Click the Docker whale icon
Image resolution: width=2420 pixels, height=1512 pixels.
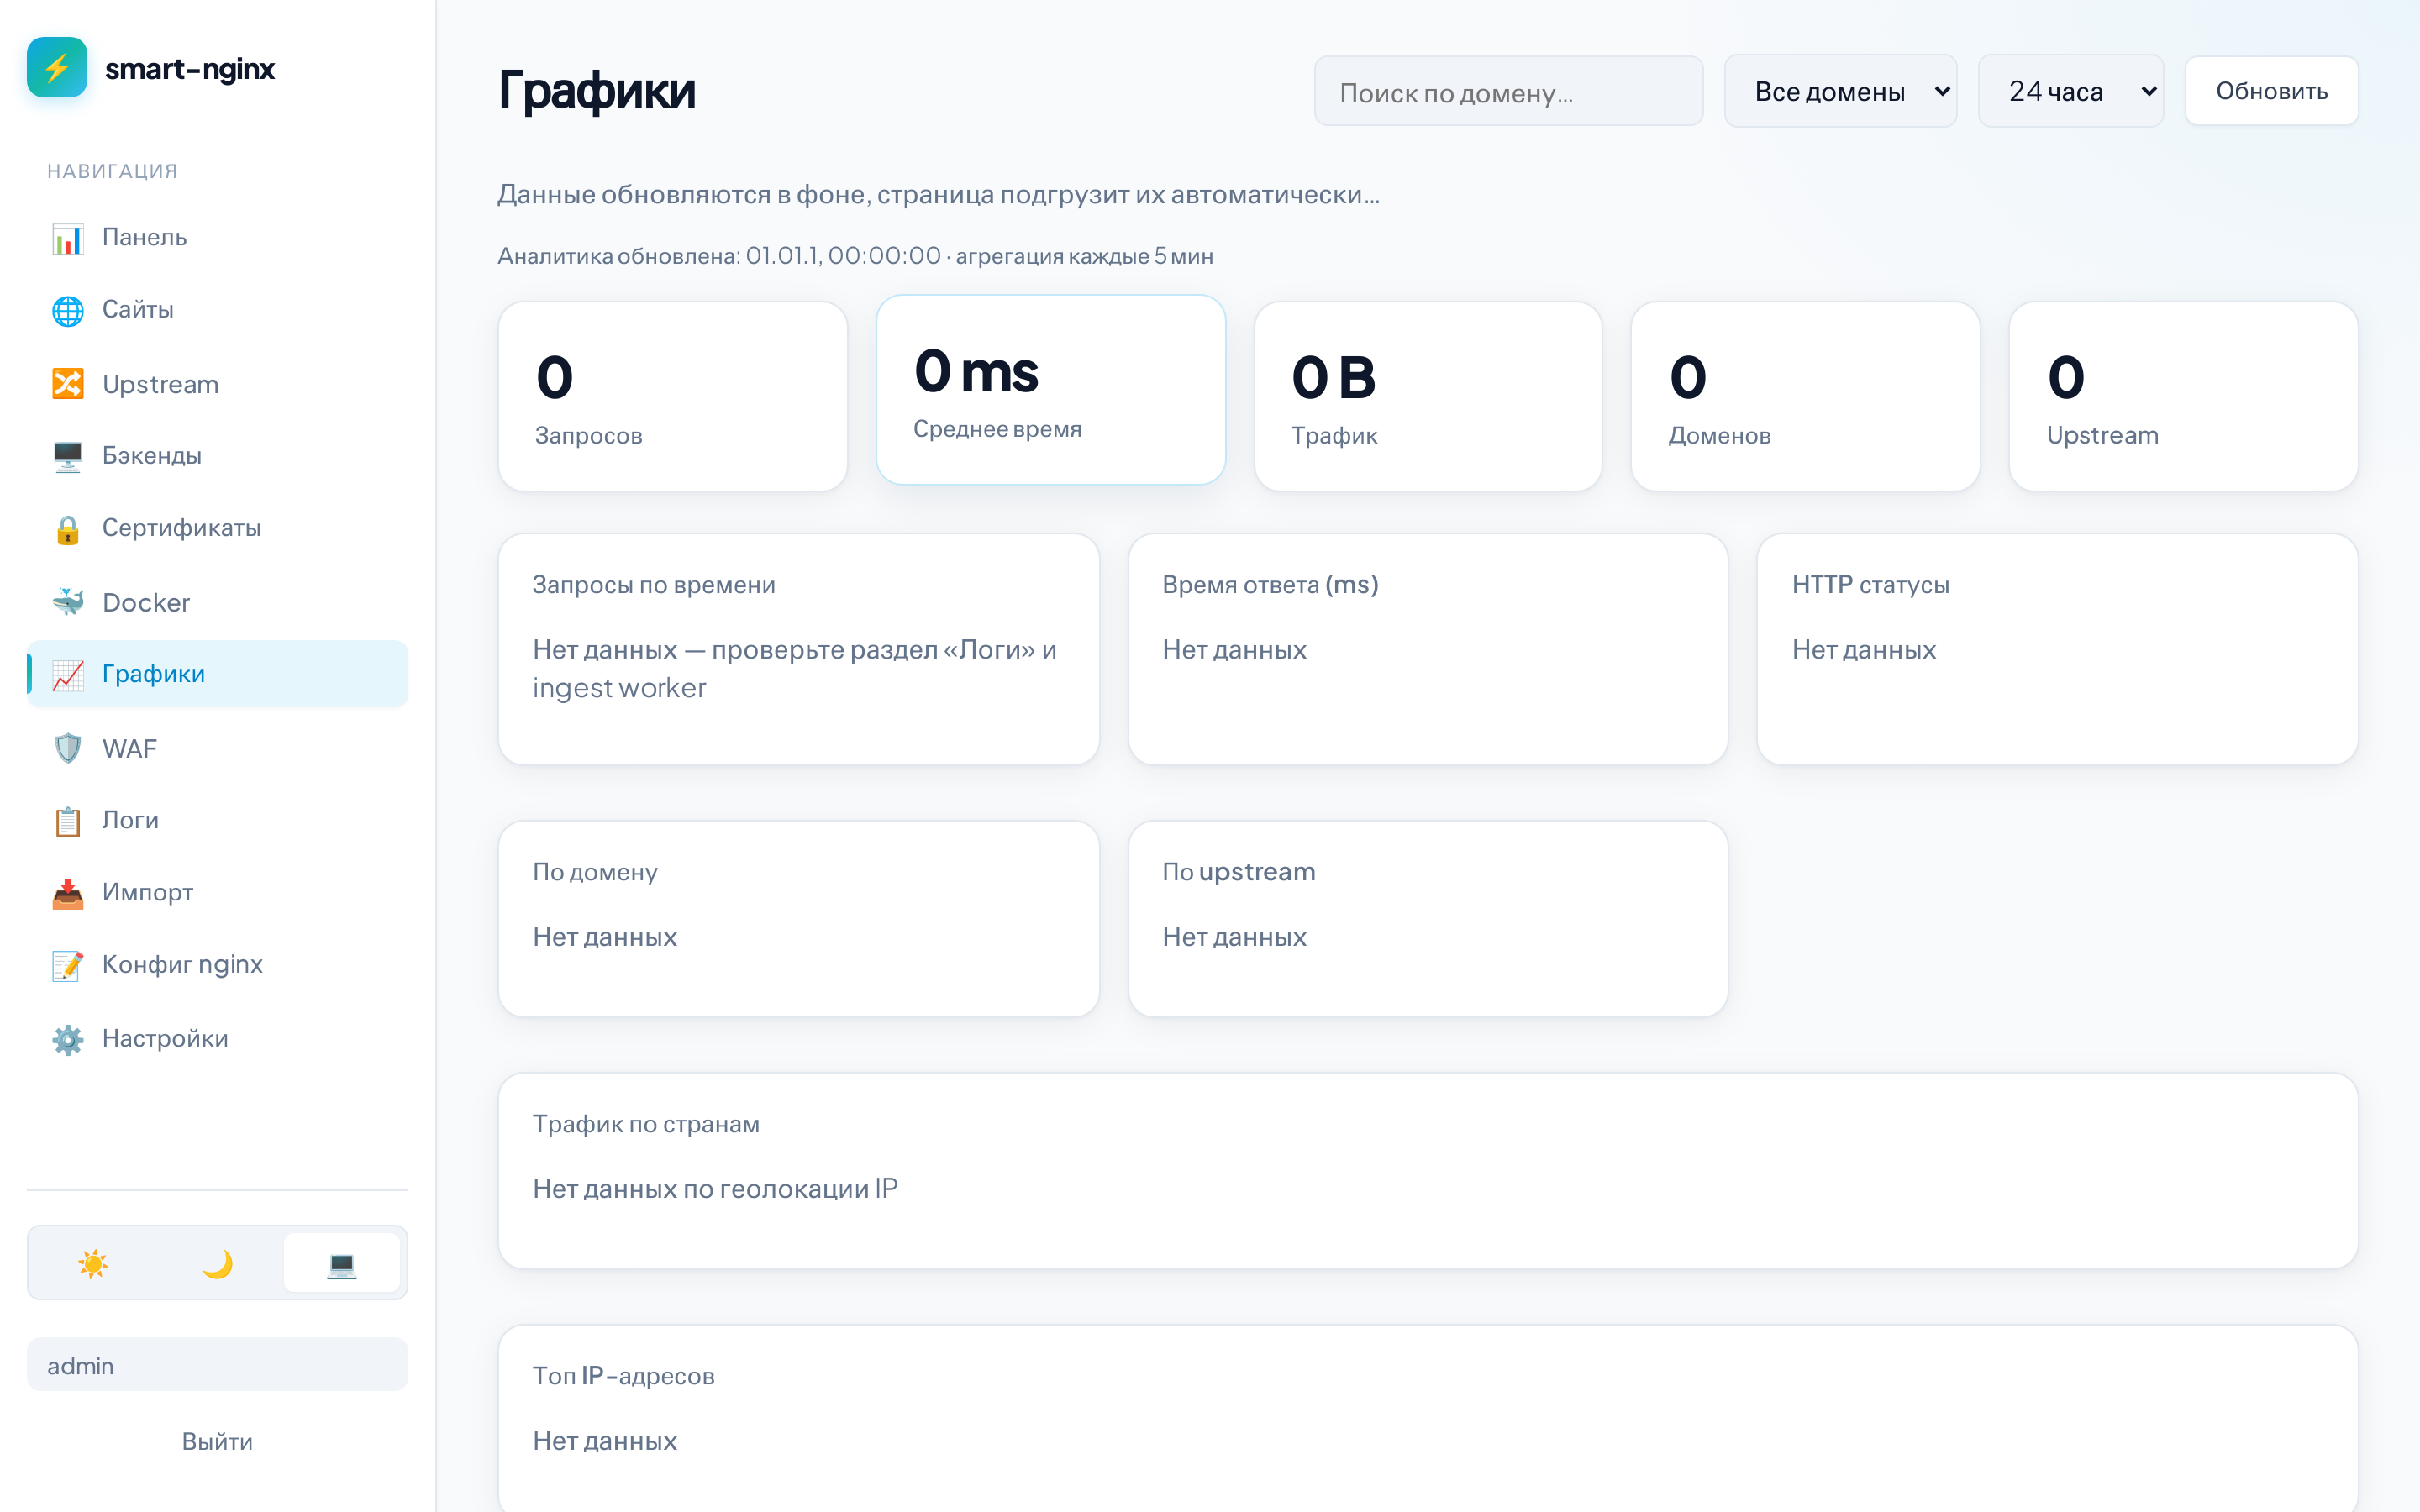click(x=68, y=602)
